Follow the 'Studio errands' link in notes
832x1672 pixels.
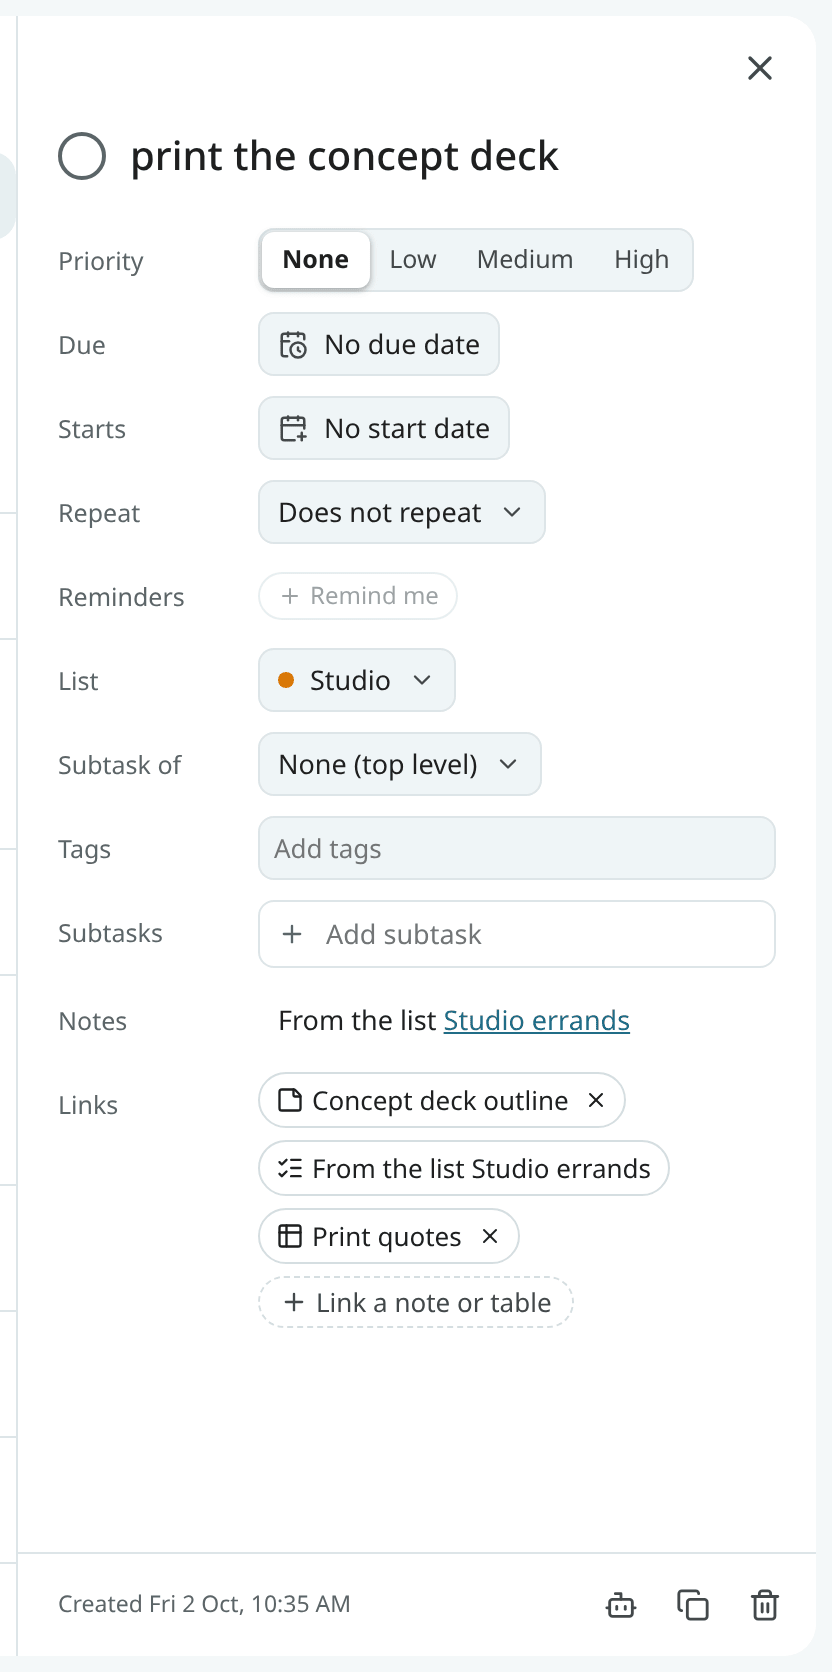(537, 1020)
